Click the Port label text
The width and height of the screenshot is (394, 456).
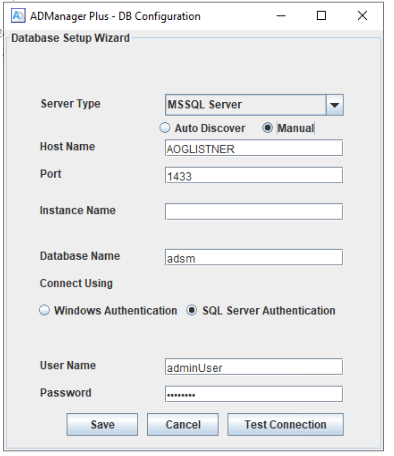click(x=51, y=174)
